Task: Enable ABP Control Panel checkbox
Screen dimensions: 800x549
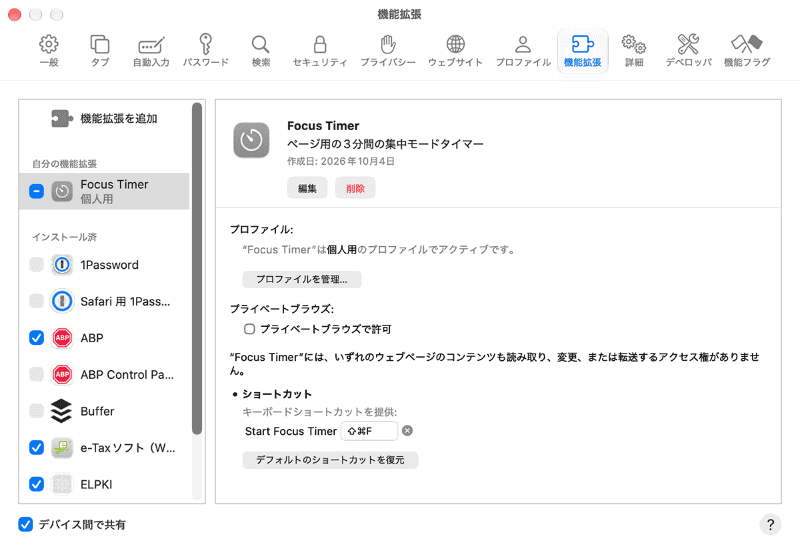Action: tap(36, 375)
